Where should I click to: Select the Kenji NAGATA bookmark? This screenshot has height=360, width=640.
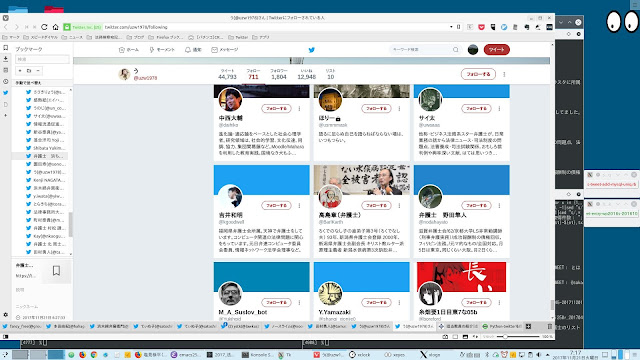(45, 180)
